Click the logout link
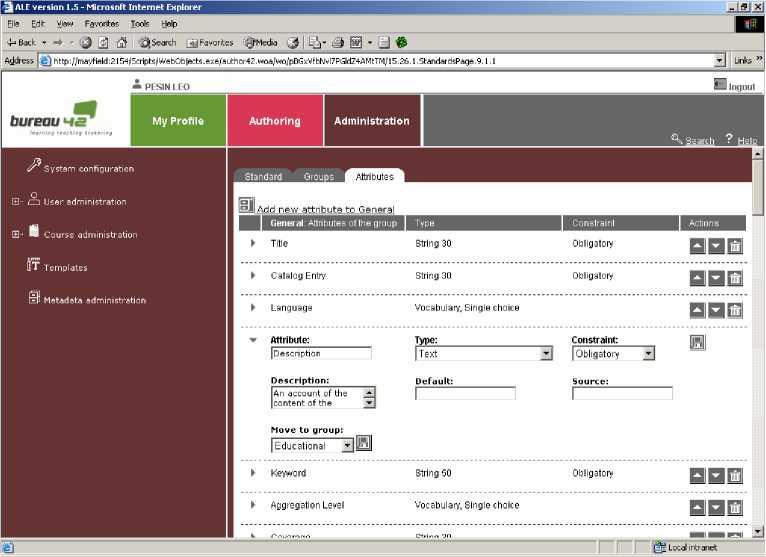The width and height of the screenshot is (766, 557). click(742, 87)
